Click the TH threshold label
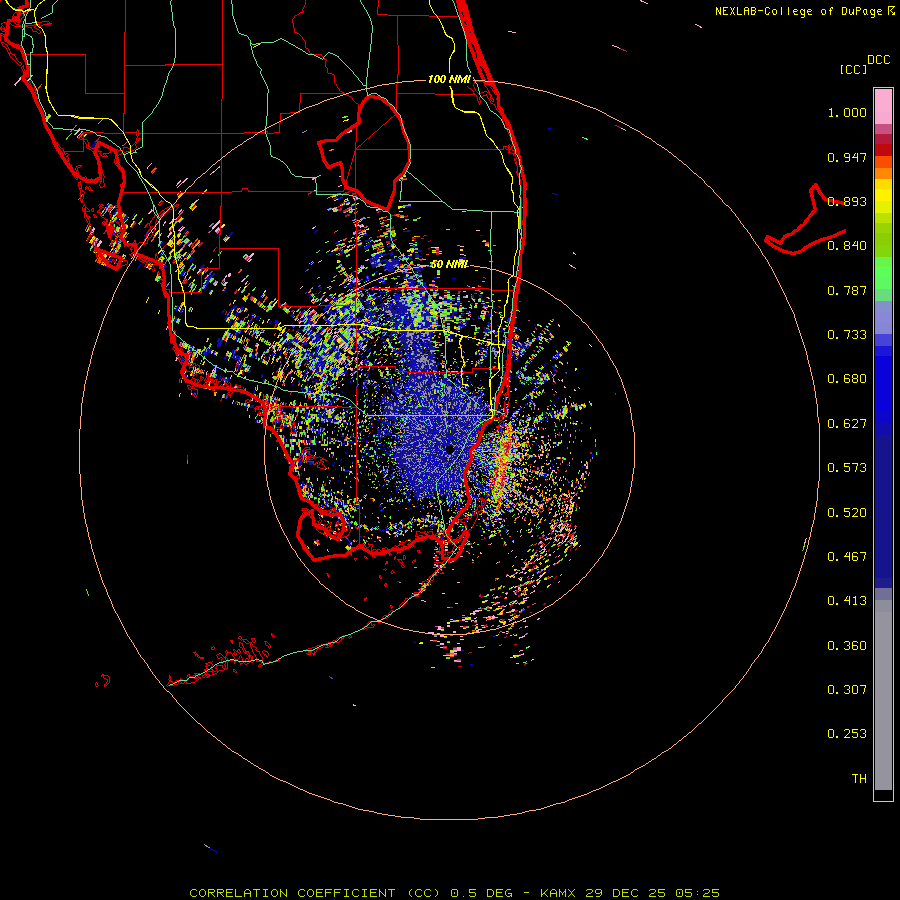 [859, 779]
